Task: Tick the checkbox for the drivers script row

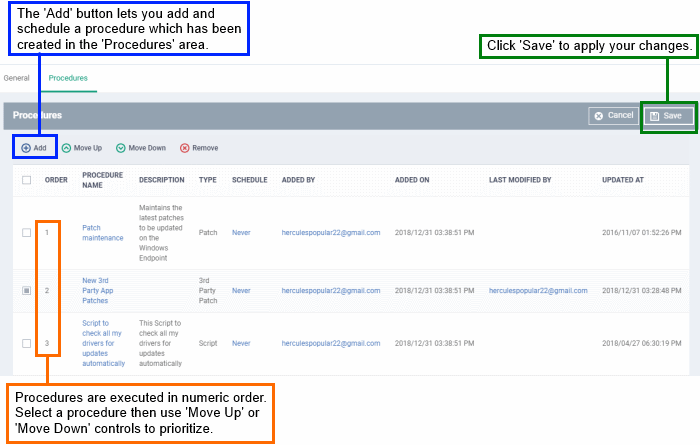Action: (27, 343)
